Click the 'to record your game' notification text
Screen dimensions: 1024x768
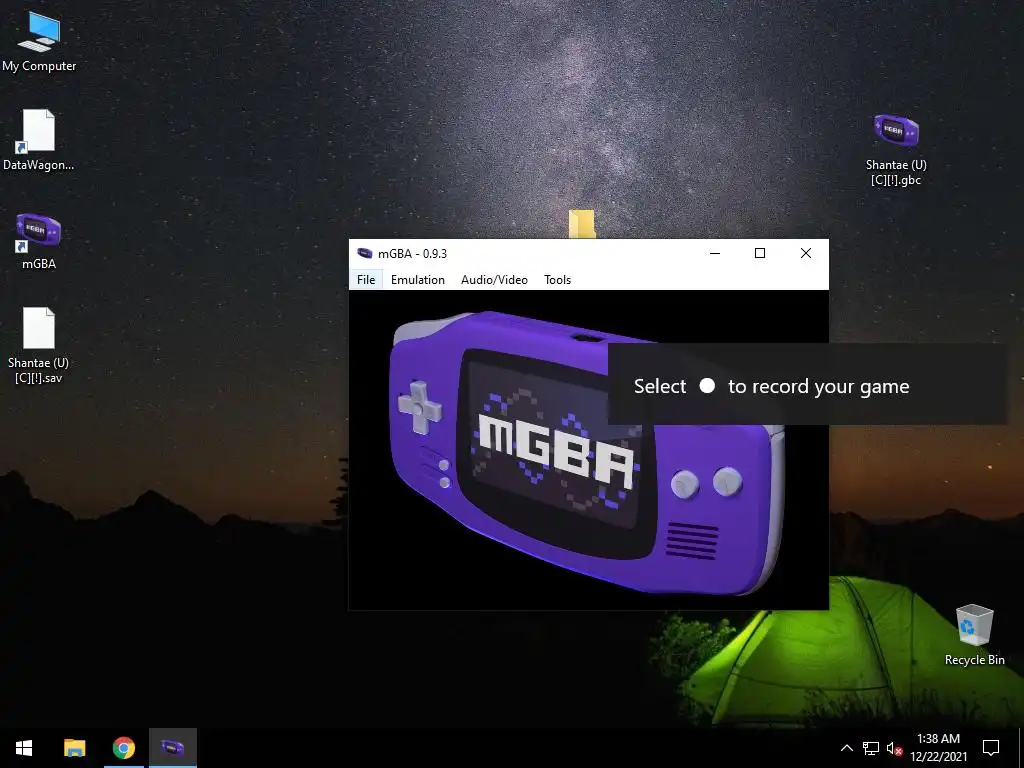coord(819,387)
